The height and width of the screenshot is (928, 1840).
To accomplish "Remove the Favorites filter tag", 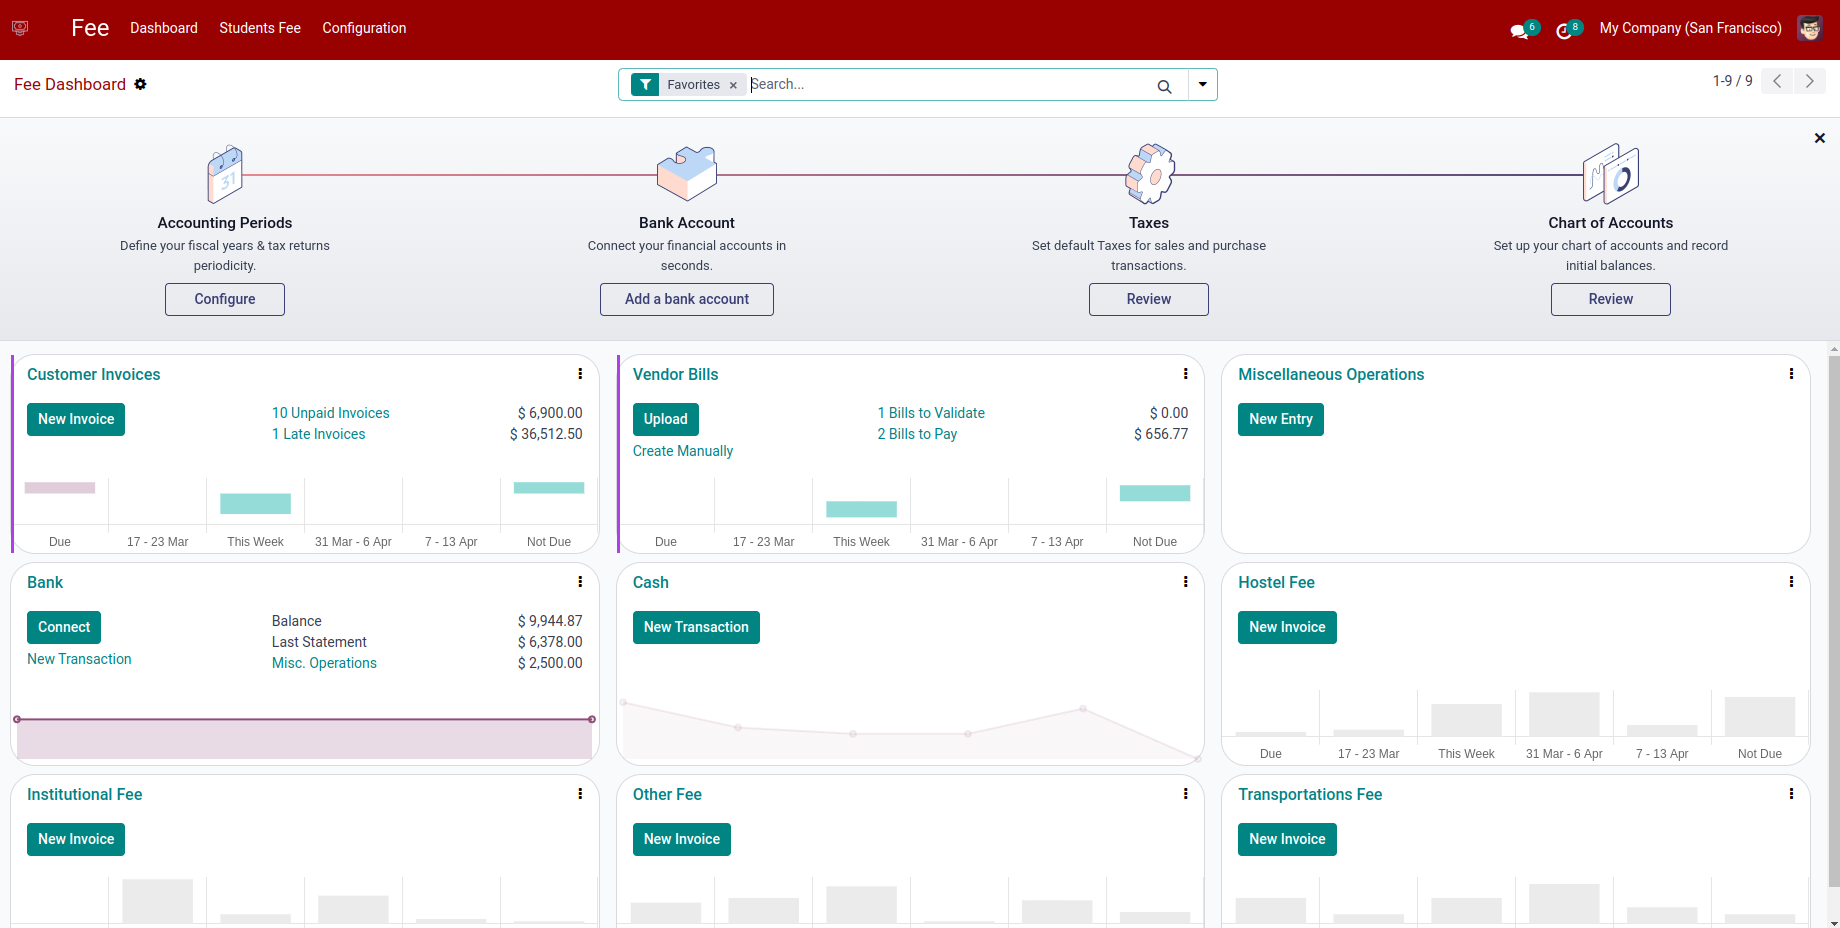I will pyautogui.click(x=733, y=85).
